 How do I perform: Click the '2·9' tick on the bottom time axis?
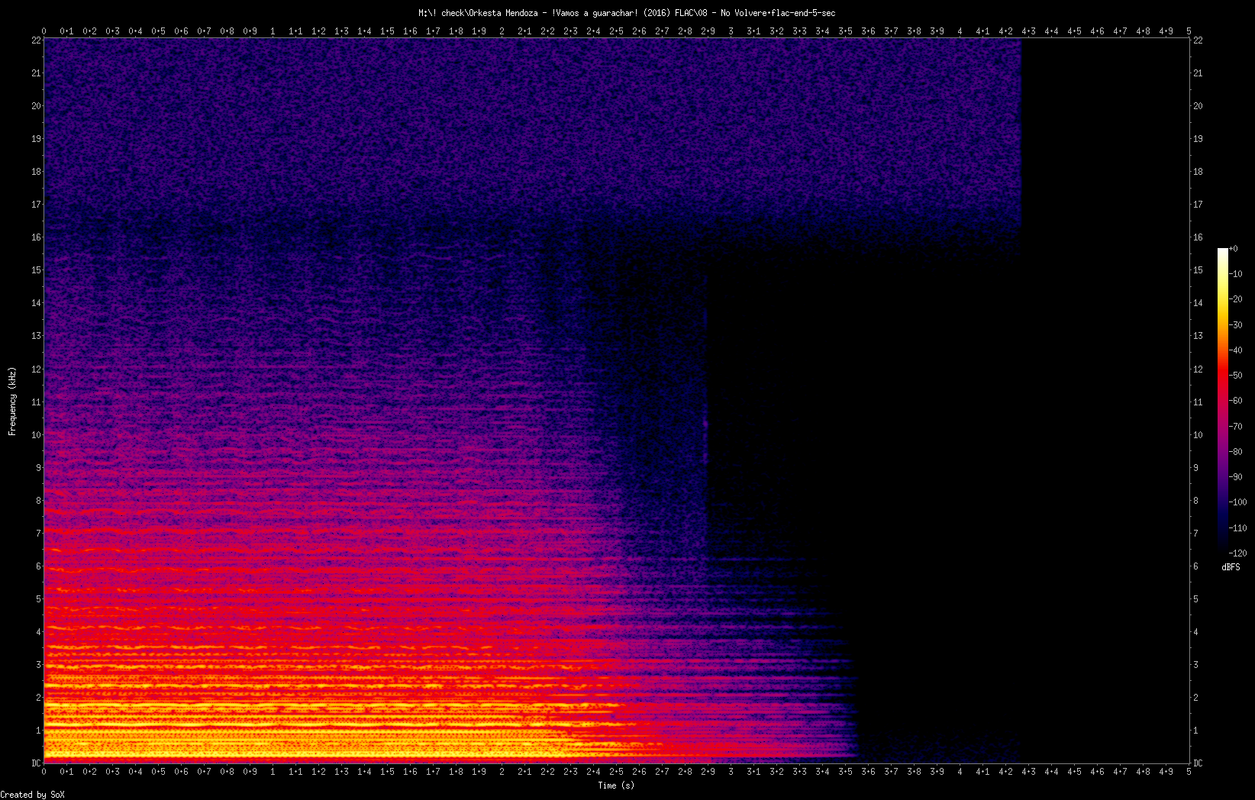tap(708, 771)
